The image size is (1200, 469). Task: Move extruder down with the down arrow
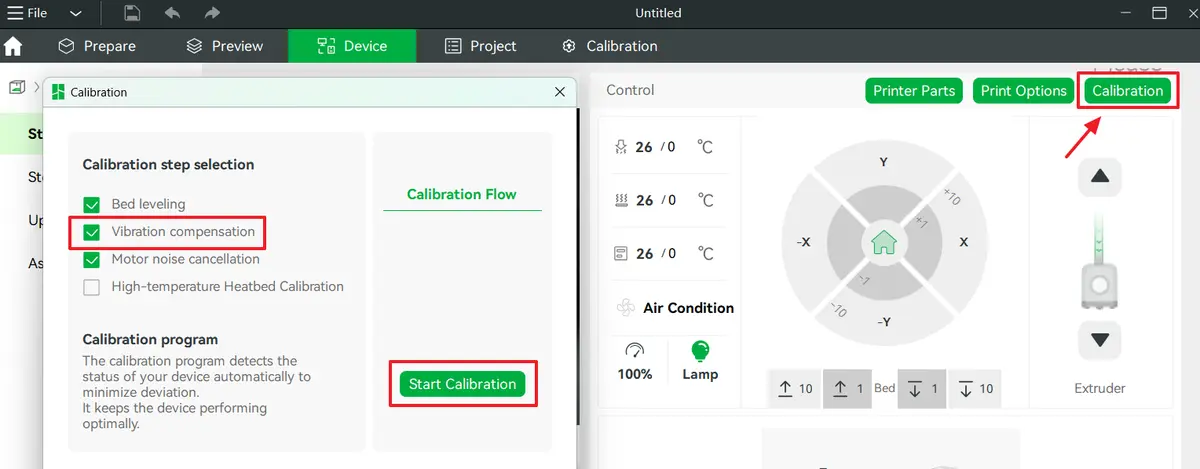(1100, 340)
